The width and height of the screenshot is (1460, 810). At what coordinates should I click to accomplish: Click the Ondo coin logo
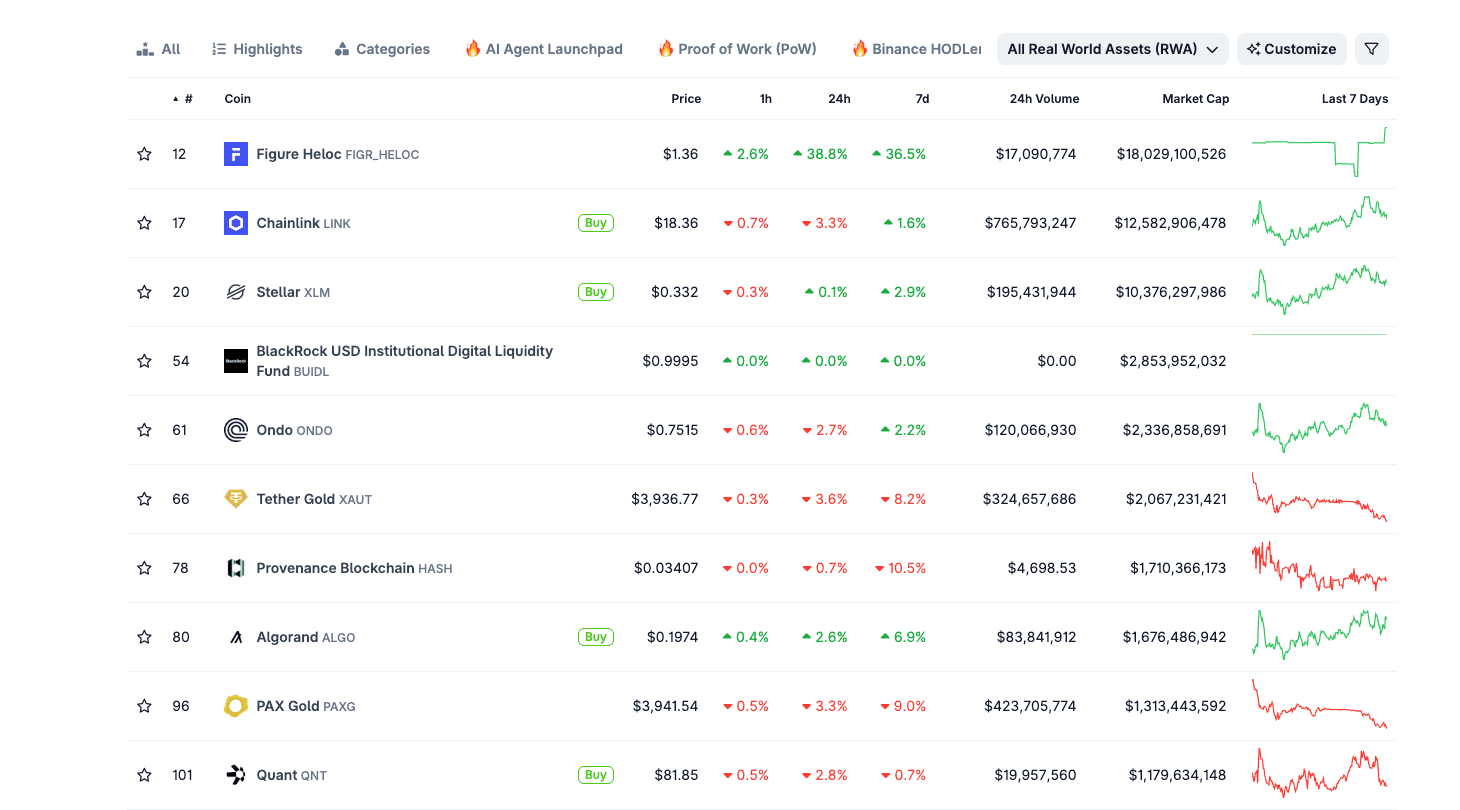tap(236, 430)
